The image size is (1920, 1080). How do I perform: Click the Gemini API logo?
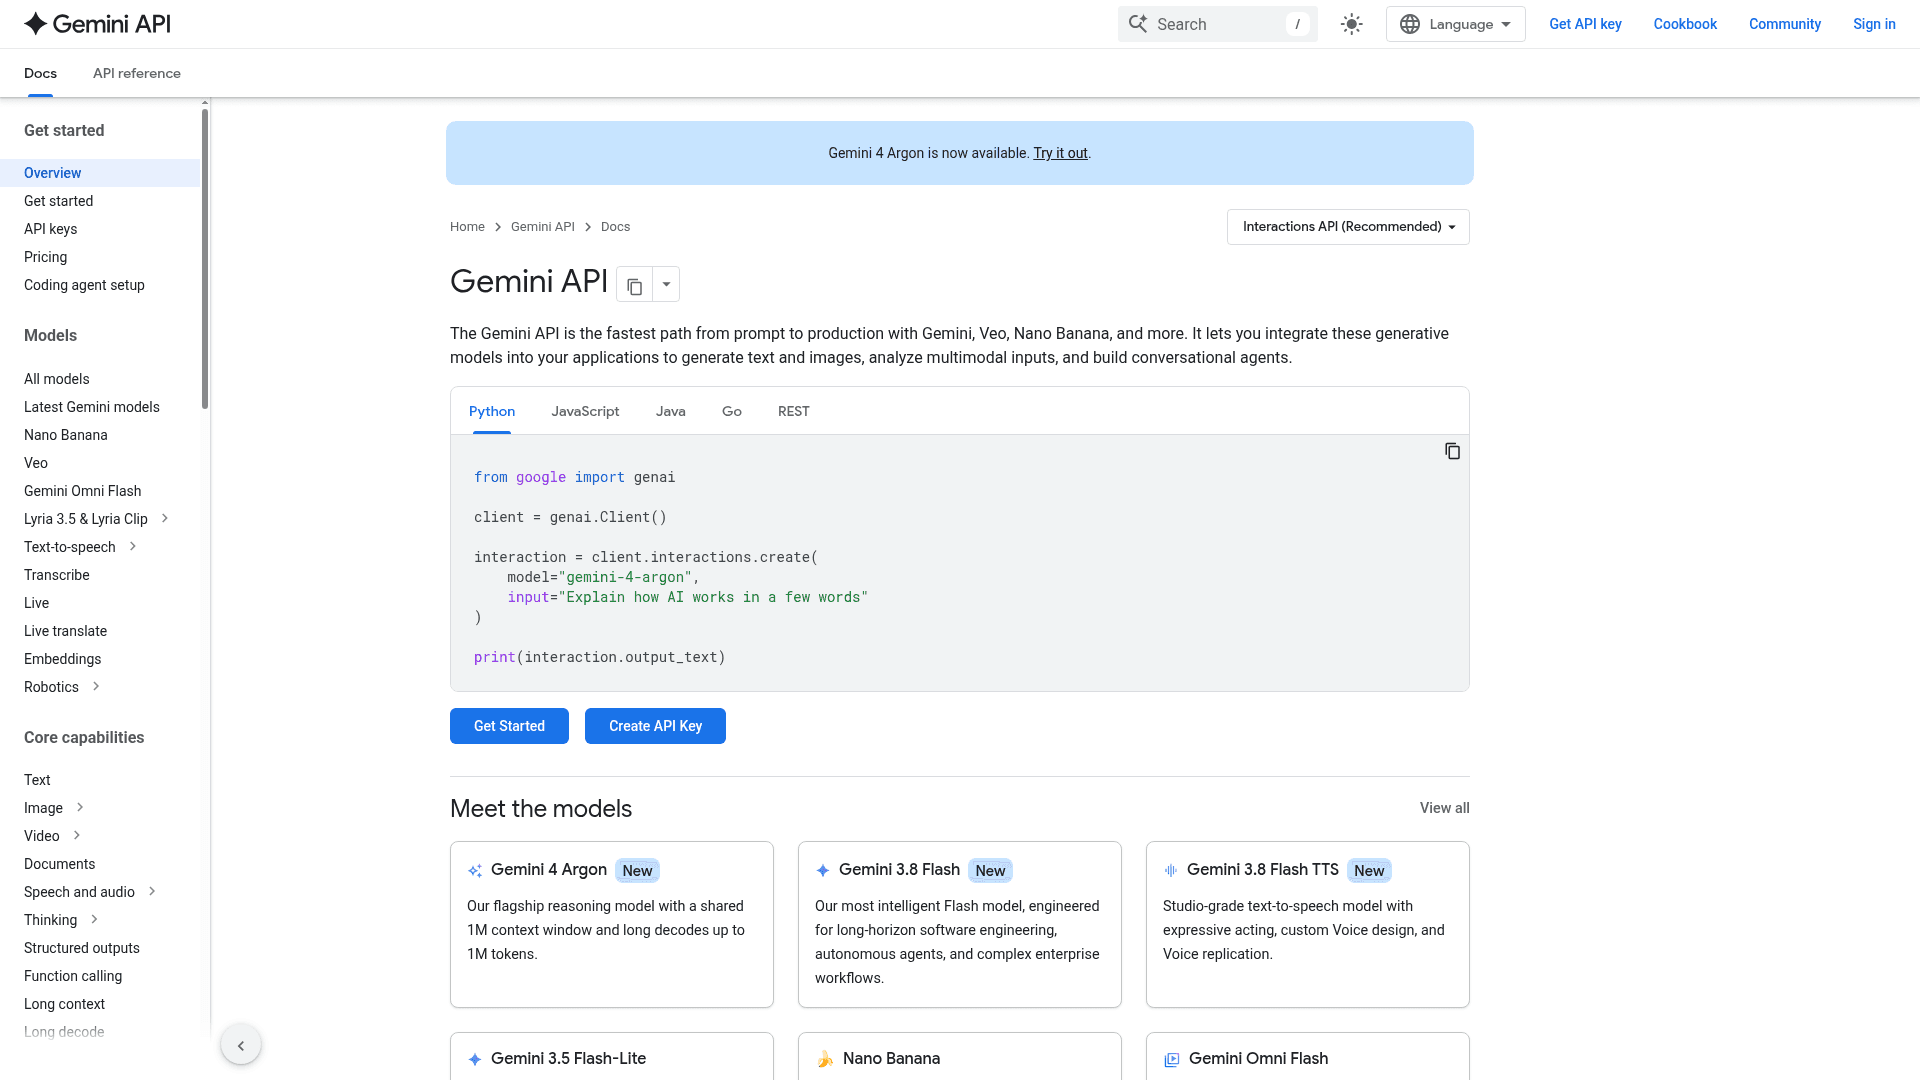tap(97, 24)
